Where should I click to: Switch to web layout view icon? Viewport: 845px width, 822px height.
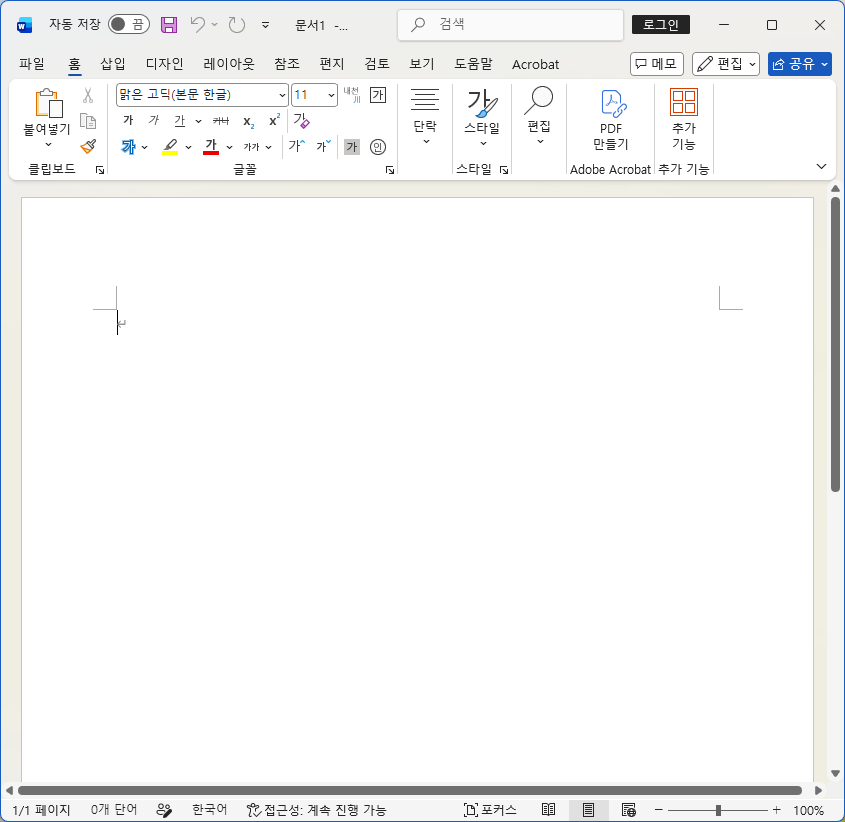point(628,810)
